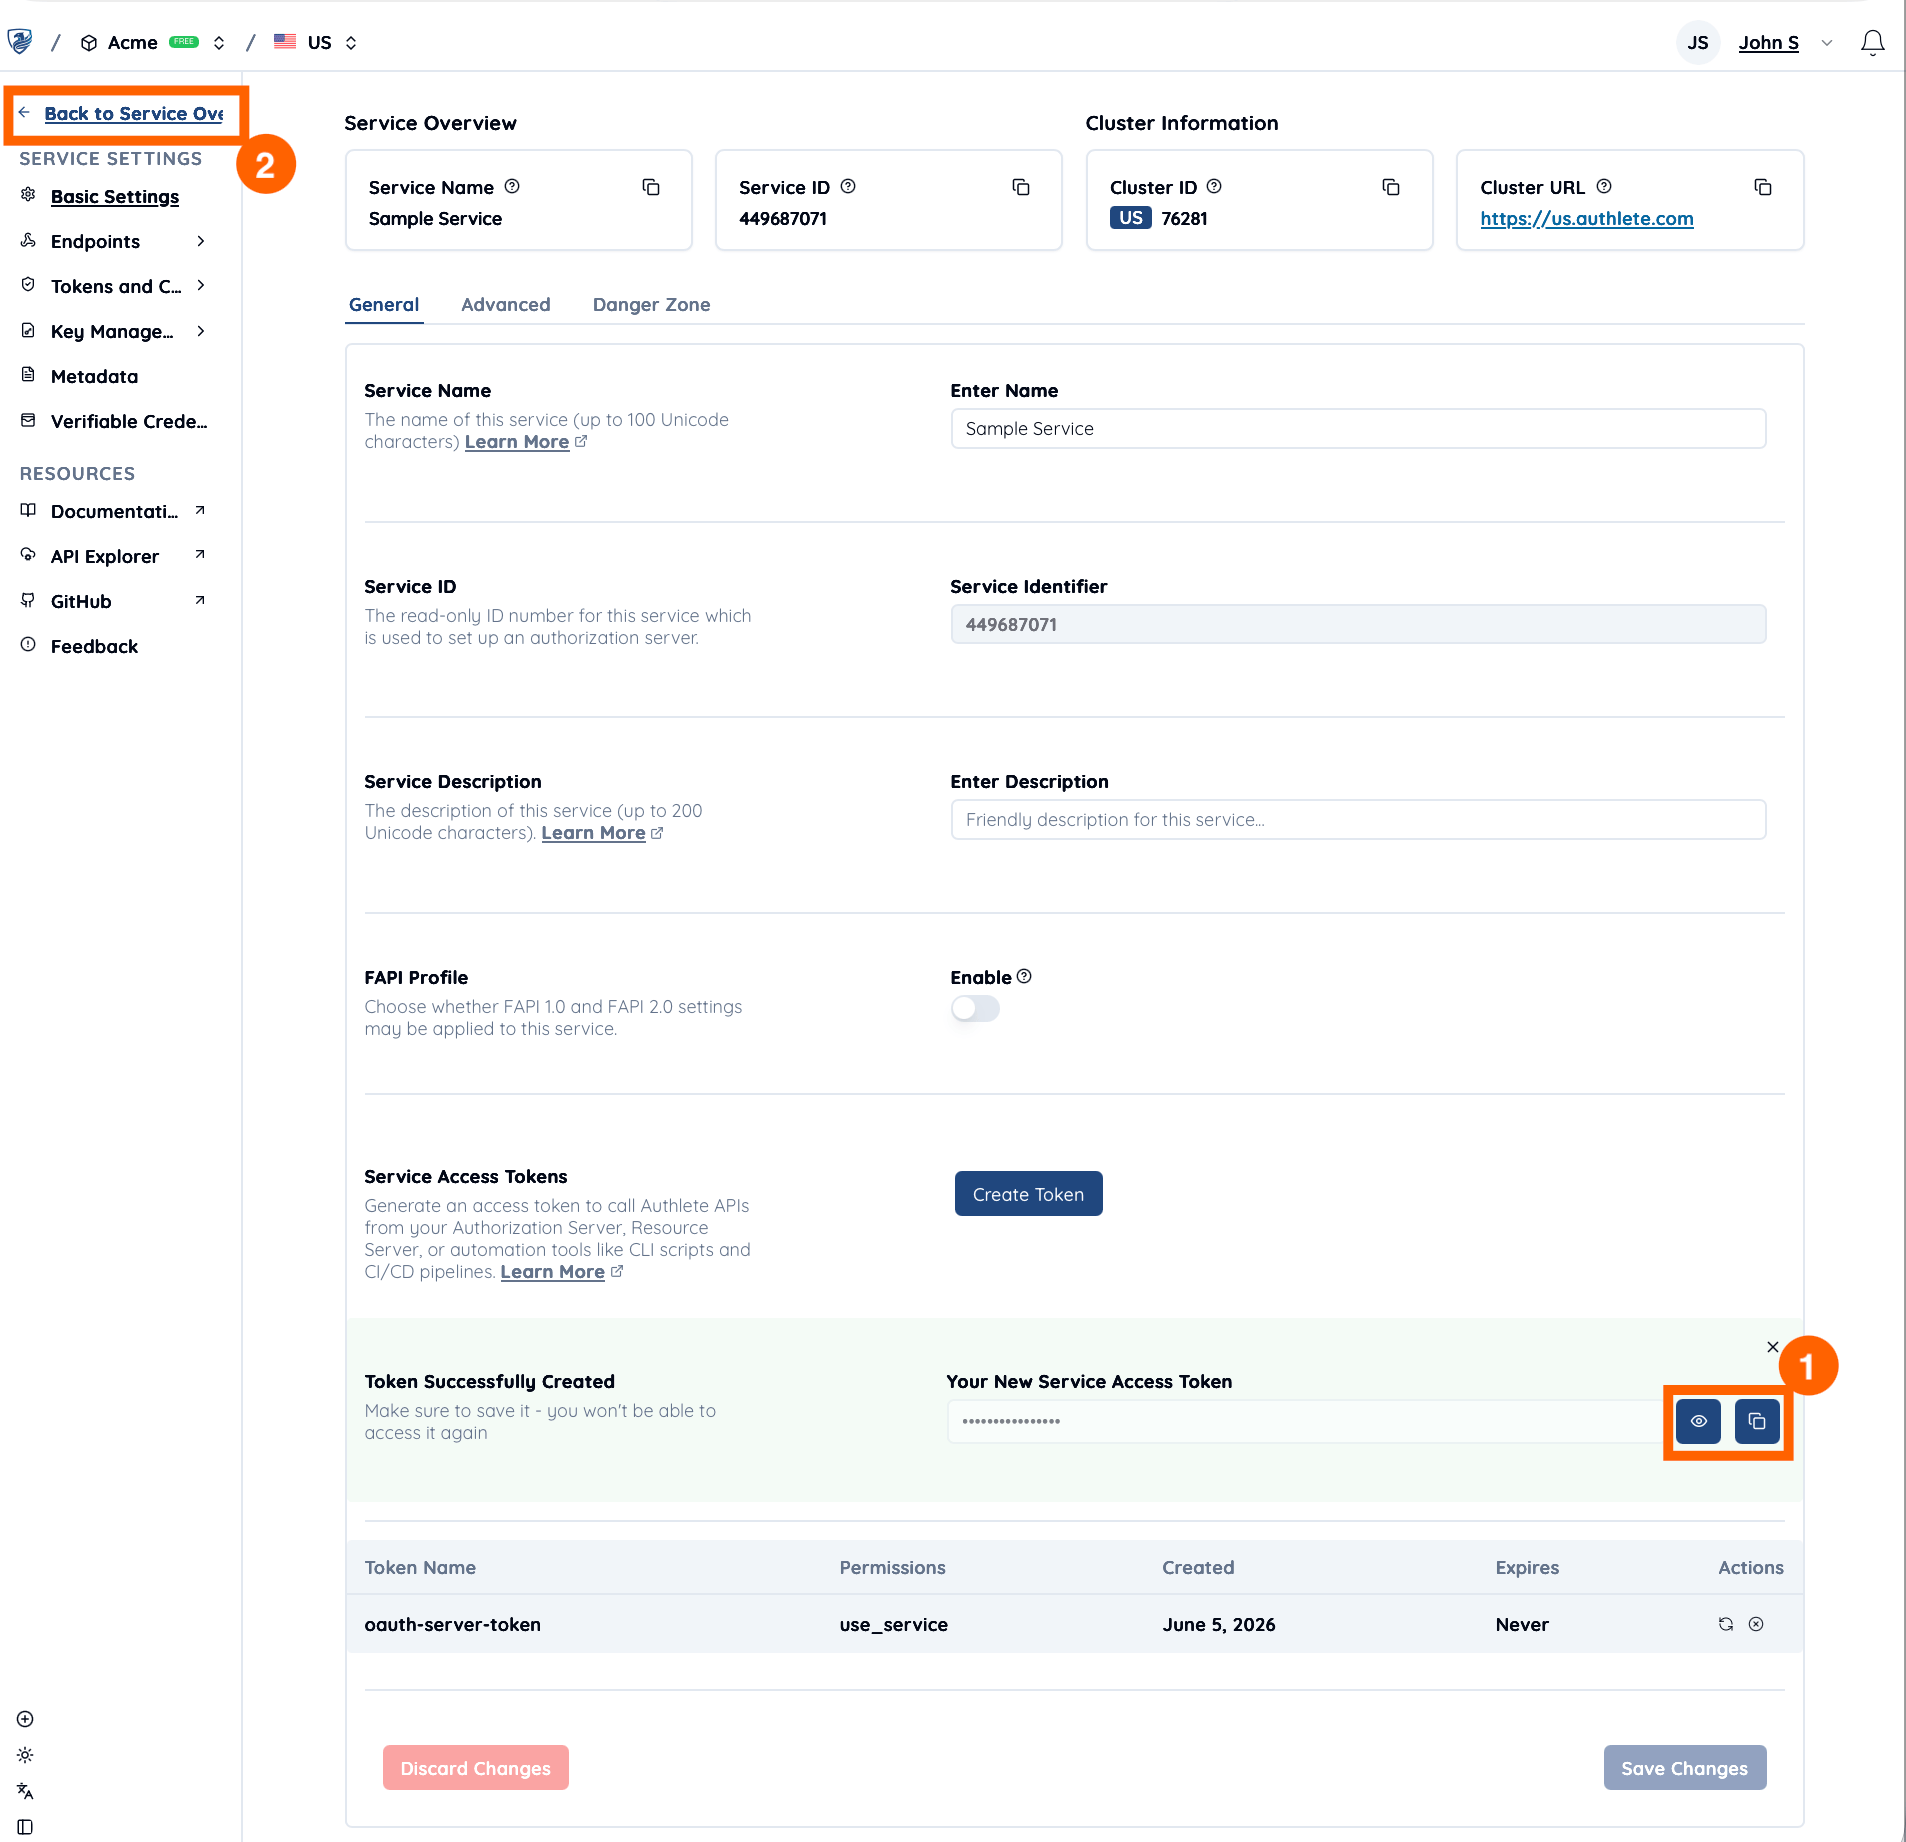Switch to the General tab
Image resolution: width=1906 pixels, height=1842 pixels.
(384, 304)
